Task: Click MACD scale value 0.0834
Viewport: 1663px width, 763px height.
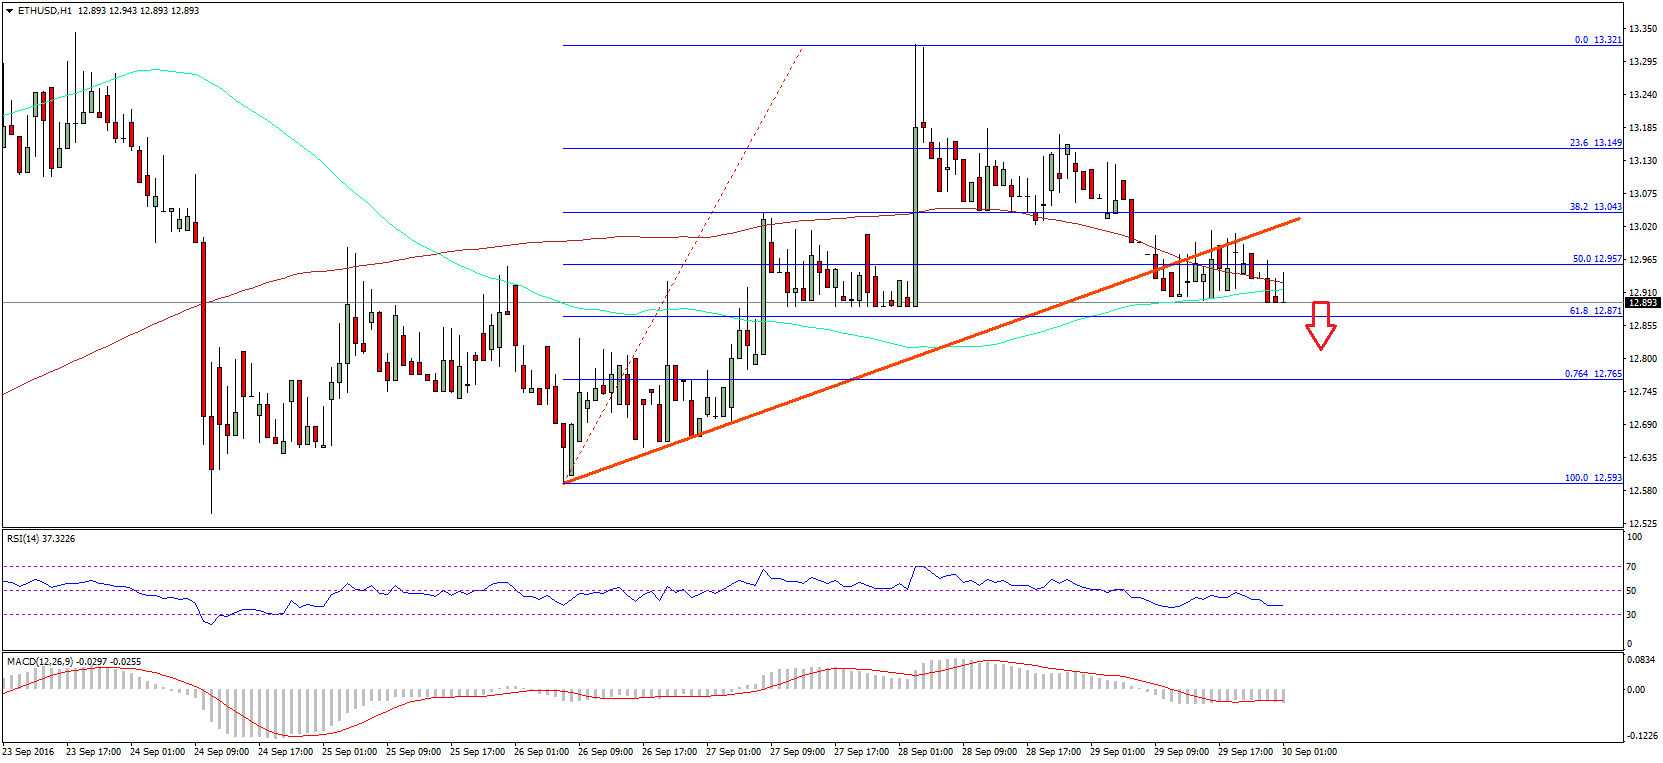Action: tap(1641, 660)
